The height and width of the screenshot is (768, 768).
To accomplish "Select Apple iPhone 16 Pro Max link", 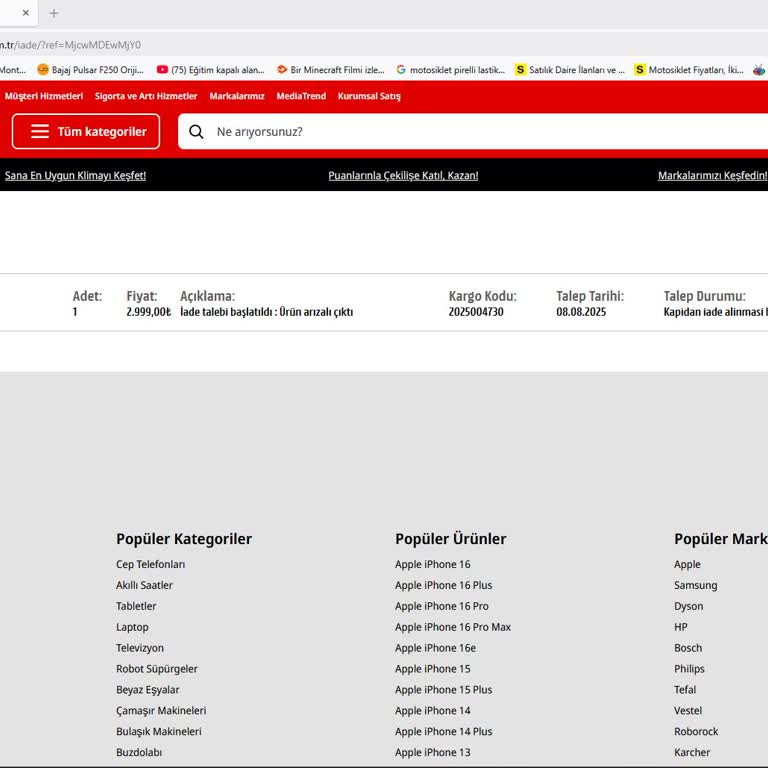I will pos(452,627).
